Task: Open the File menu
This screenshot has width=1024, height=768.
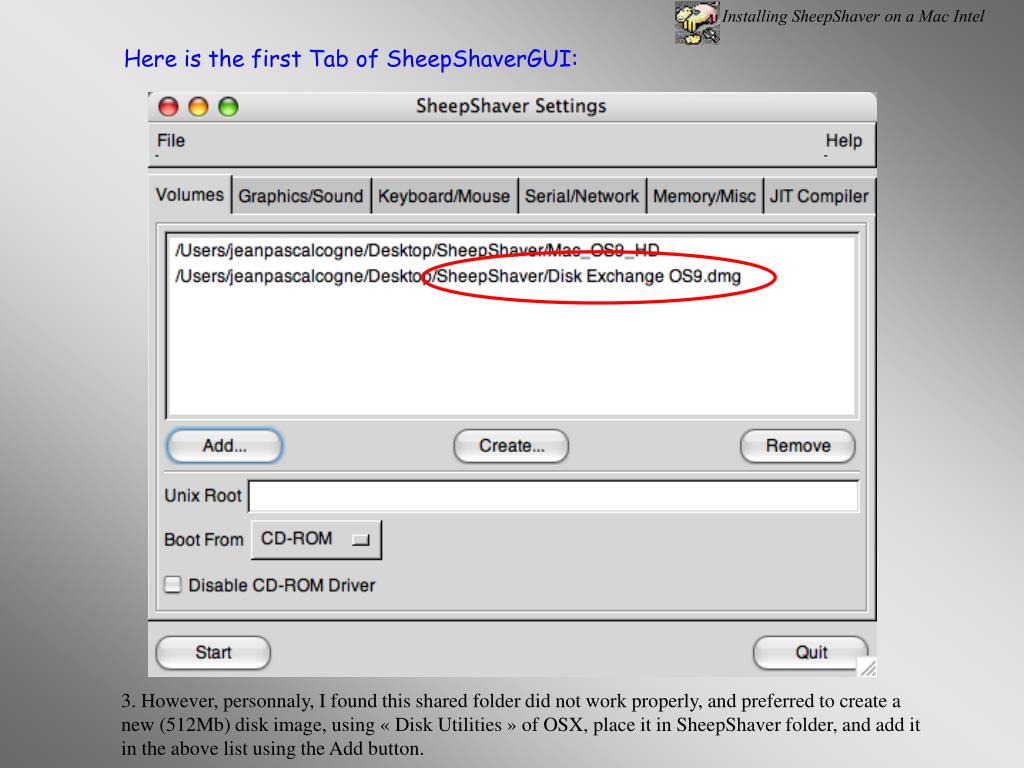Action: [170, 141]
